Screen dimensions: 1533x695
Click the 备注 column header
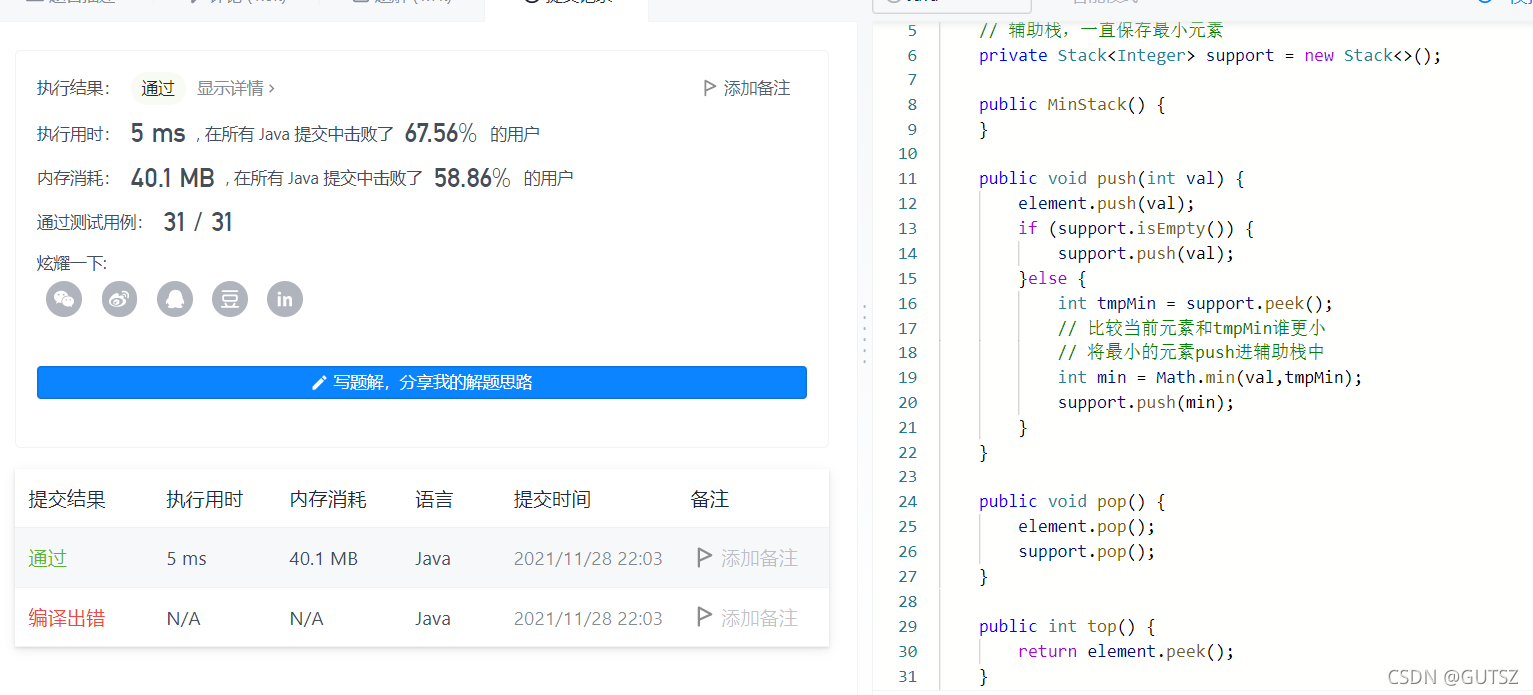709,499
